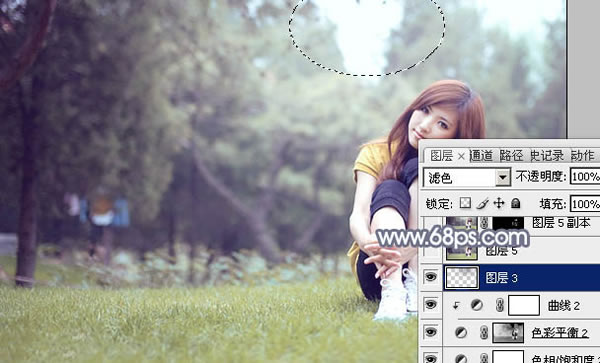Click the 填充 fill value field

585,203
